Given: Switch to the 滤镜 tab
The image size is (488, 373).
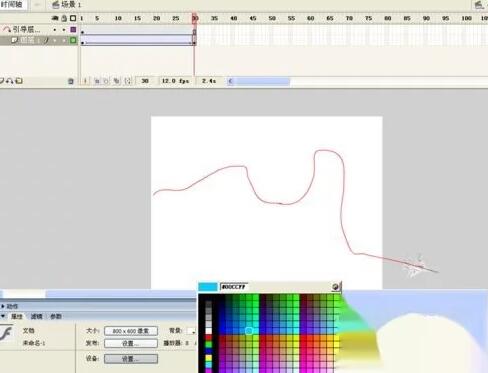Looking at the screenshot, I should tap(36, 316).
